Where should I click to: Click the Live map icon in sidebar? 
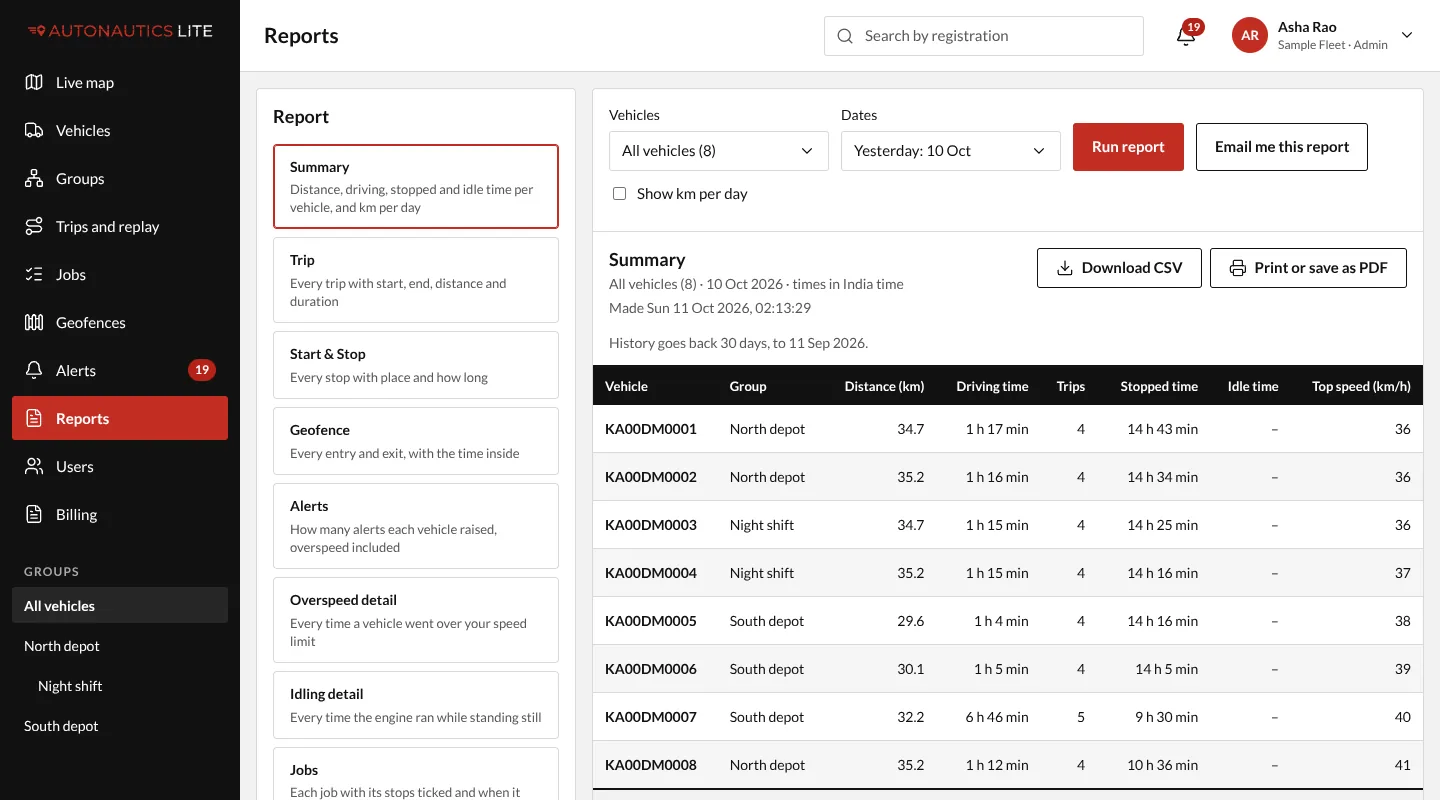click(x=34, y=83)
